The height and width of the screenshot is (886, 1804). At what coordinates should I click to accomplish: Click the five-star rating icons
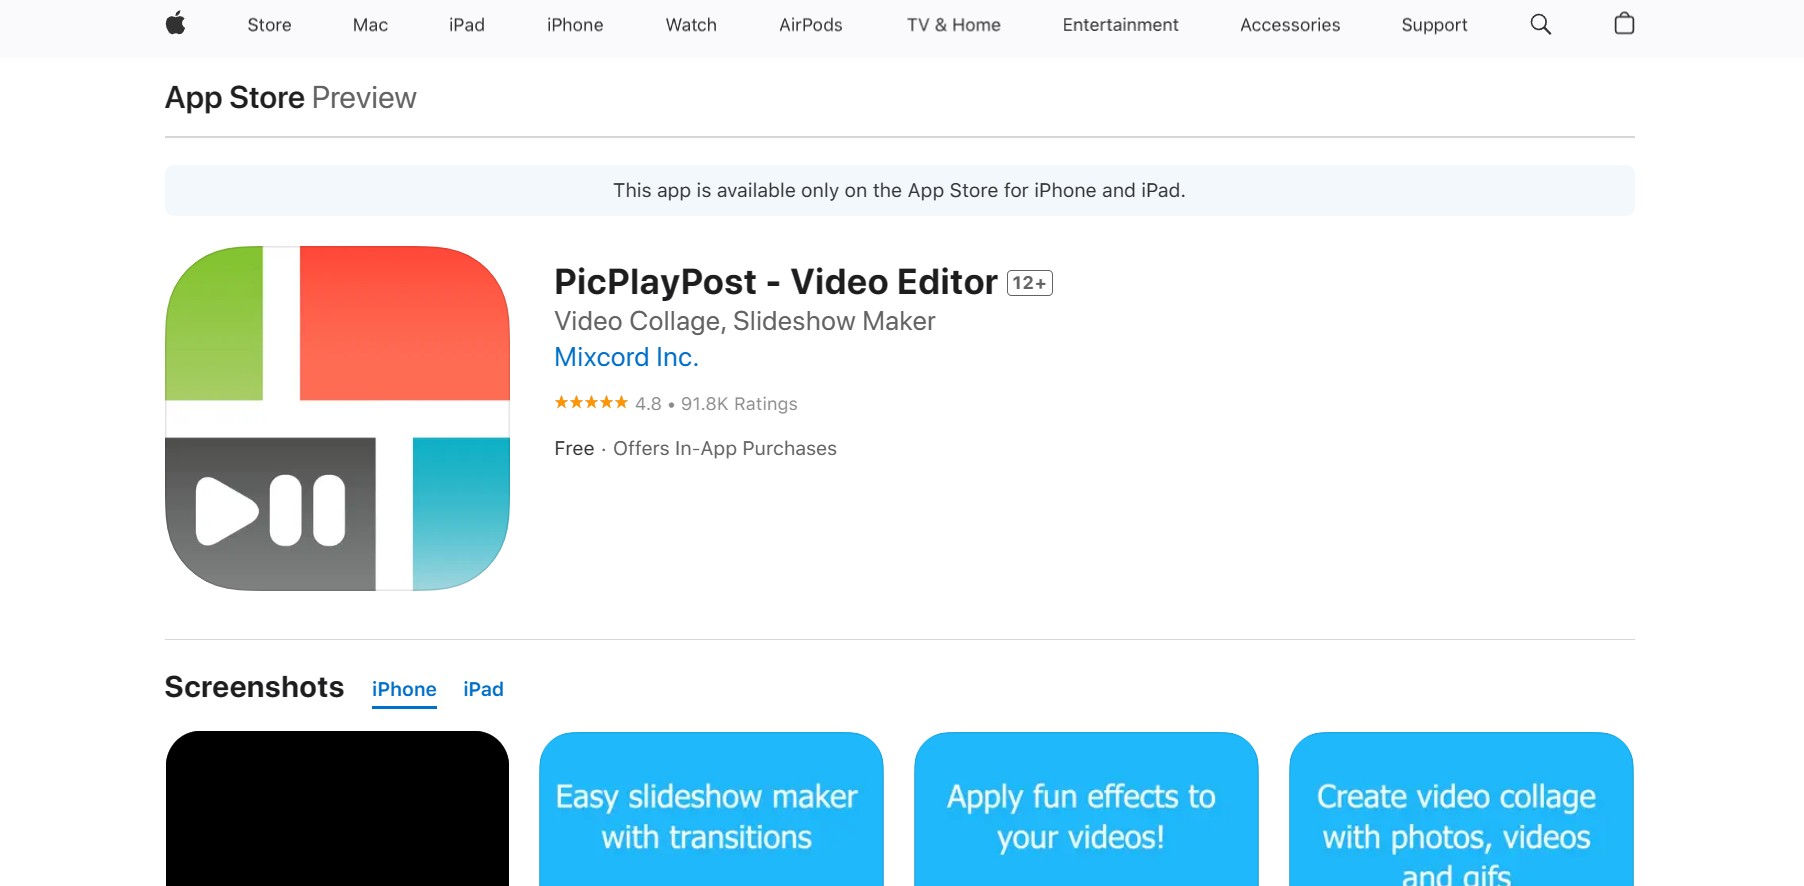point(591,402)
